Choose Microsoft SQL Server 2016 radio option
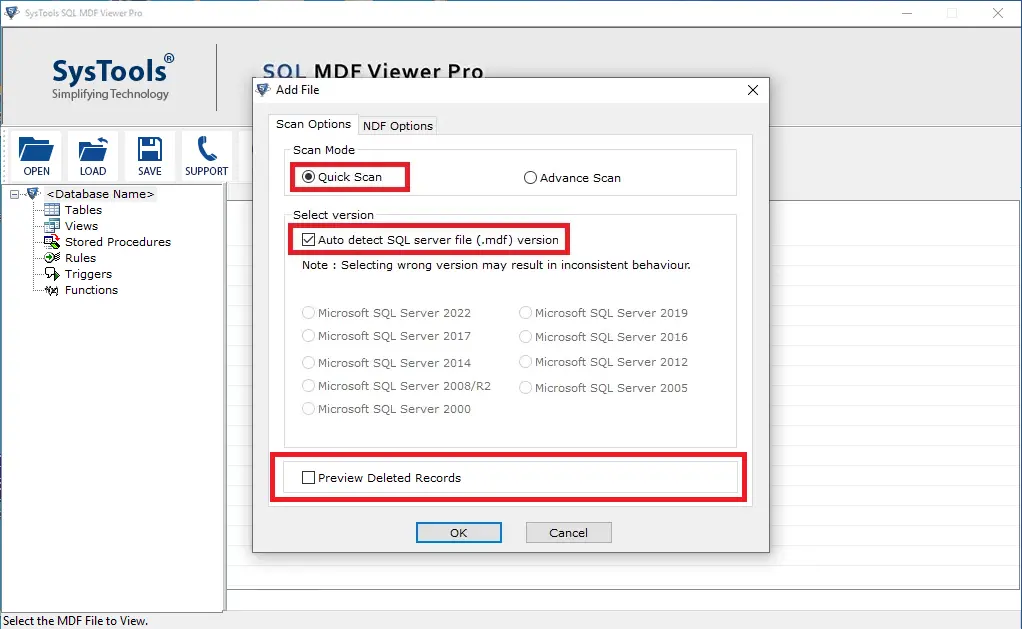 pyautogui.click(x=525, y=336)
